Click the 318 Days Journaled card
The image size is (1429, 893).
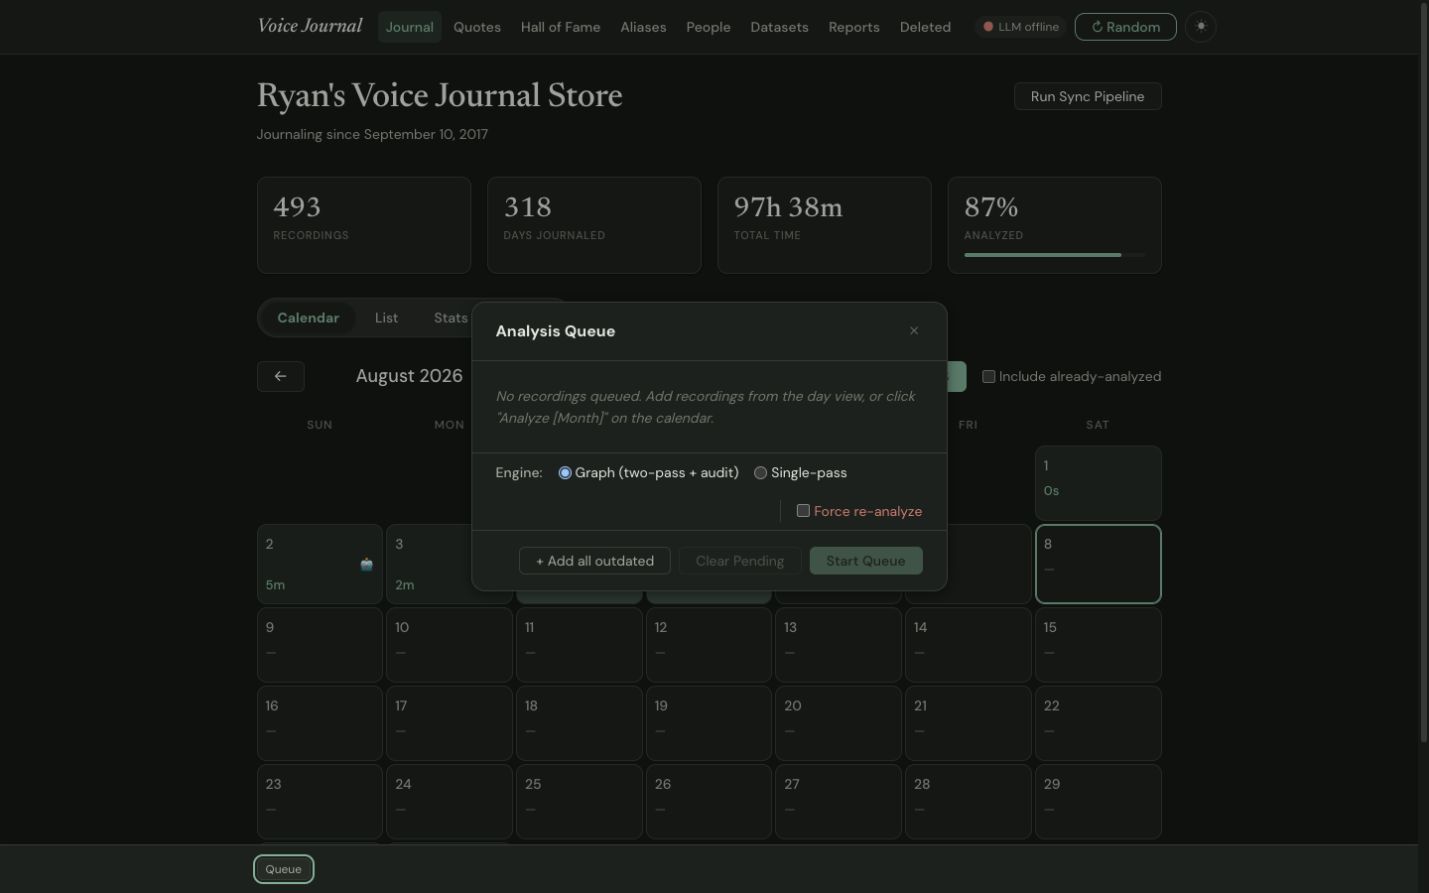(x=594, y=225)
